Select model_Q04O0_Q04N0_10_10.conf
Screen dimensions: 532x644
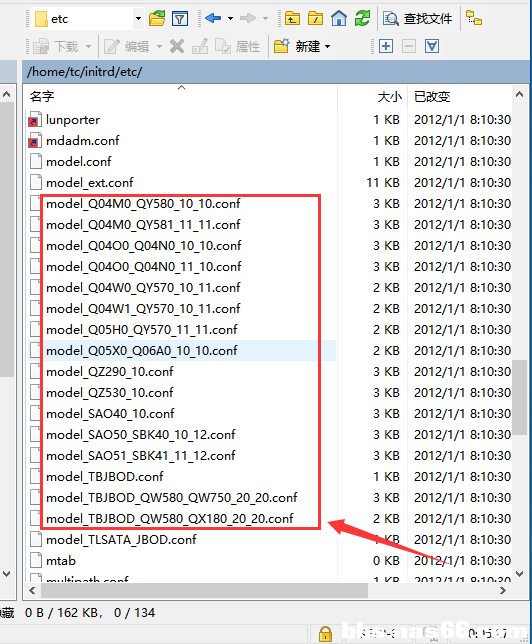click(x=144, y=245)
